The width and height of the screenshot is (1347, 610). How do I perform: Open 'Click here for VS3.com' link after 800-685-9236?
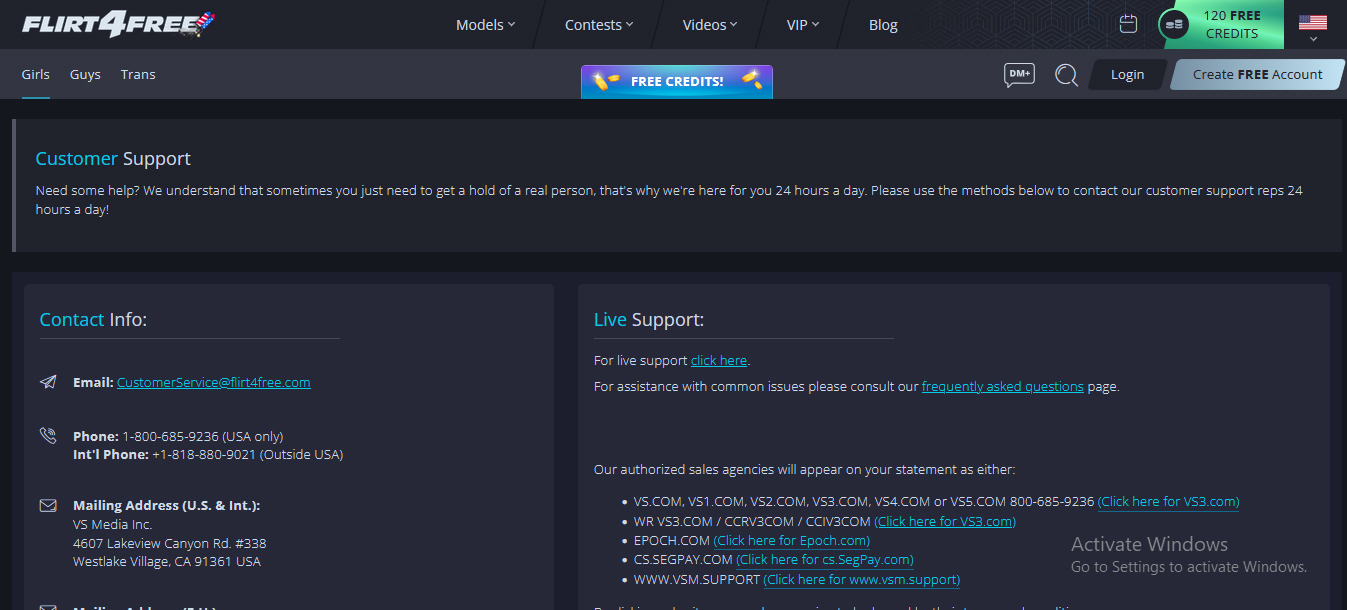pyautogui.click(x=1168, y=502)
